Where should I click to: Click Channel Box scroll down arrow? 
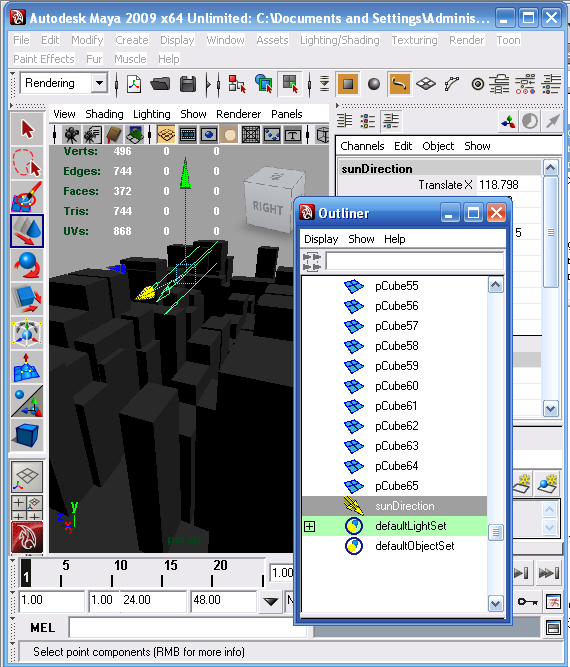550,409
